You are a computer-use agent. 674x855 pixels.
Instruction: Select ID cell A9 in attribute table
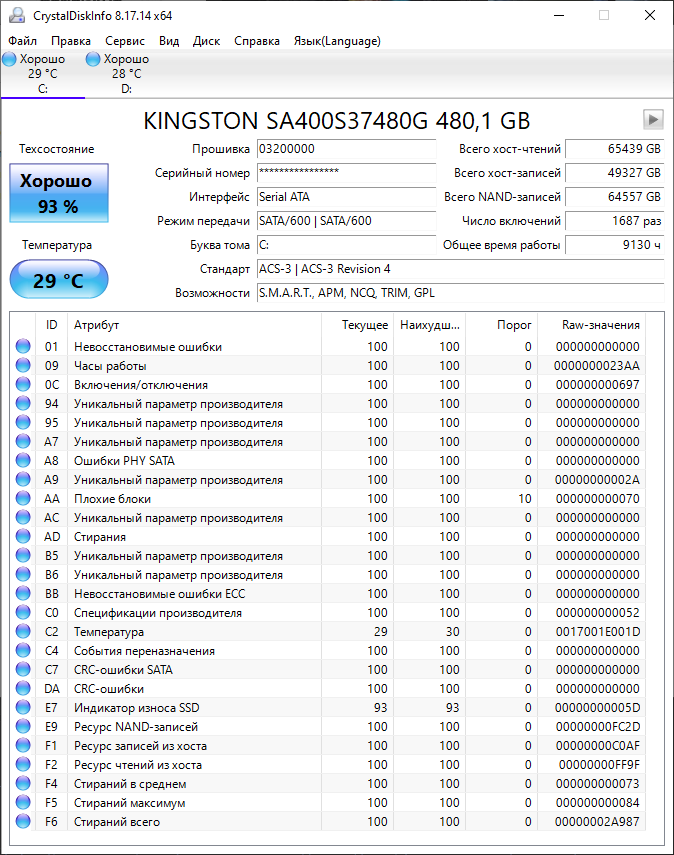(51, 480)
